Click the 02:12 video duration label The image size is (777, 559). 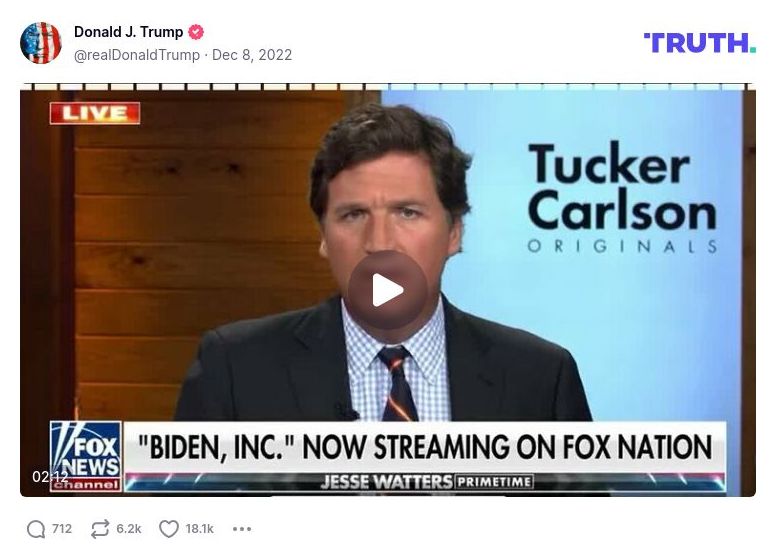coord(50,477)
